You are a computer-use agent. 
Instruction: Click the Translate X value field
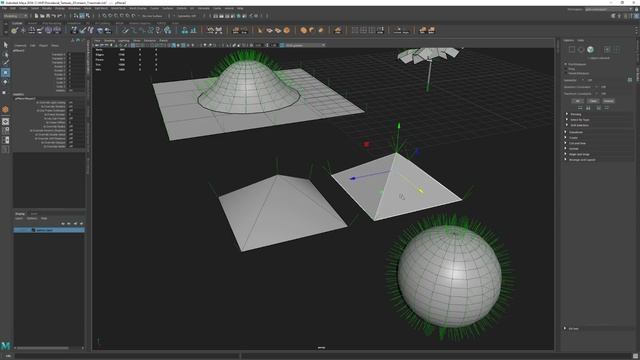tap(77, 54)
